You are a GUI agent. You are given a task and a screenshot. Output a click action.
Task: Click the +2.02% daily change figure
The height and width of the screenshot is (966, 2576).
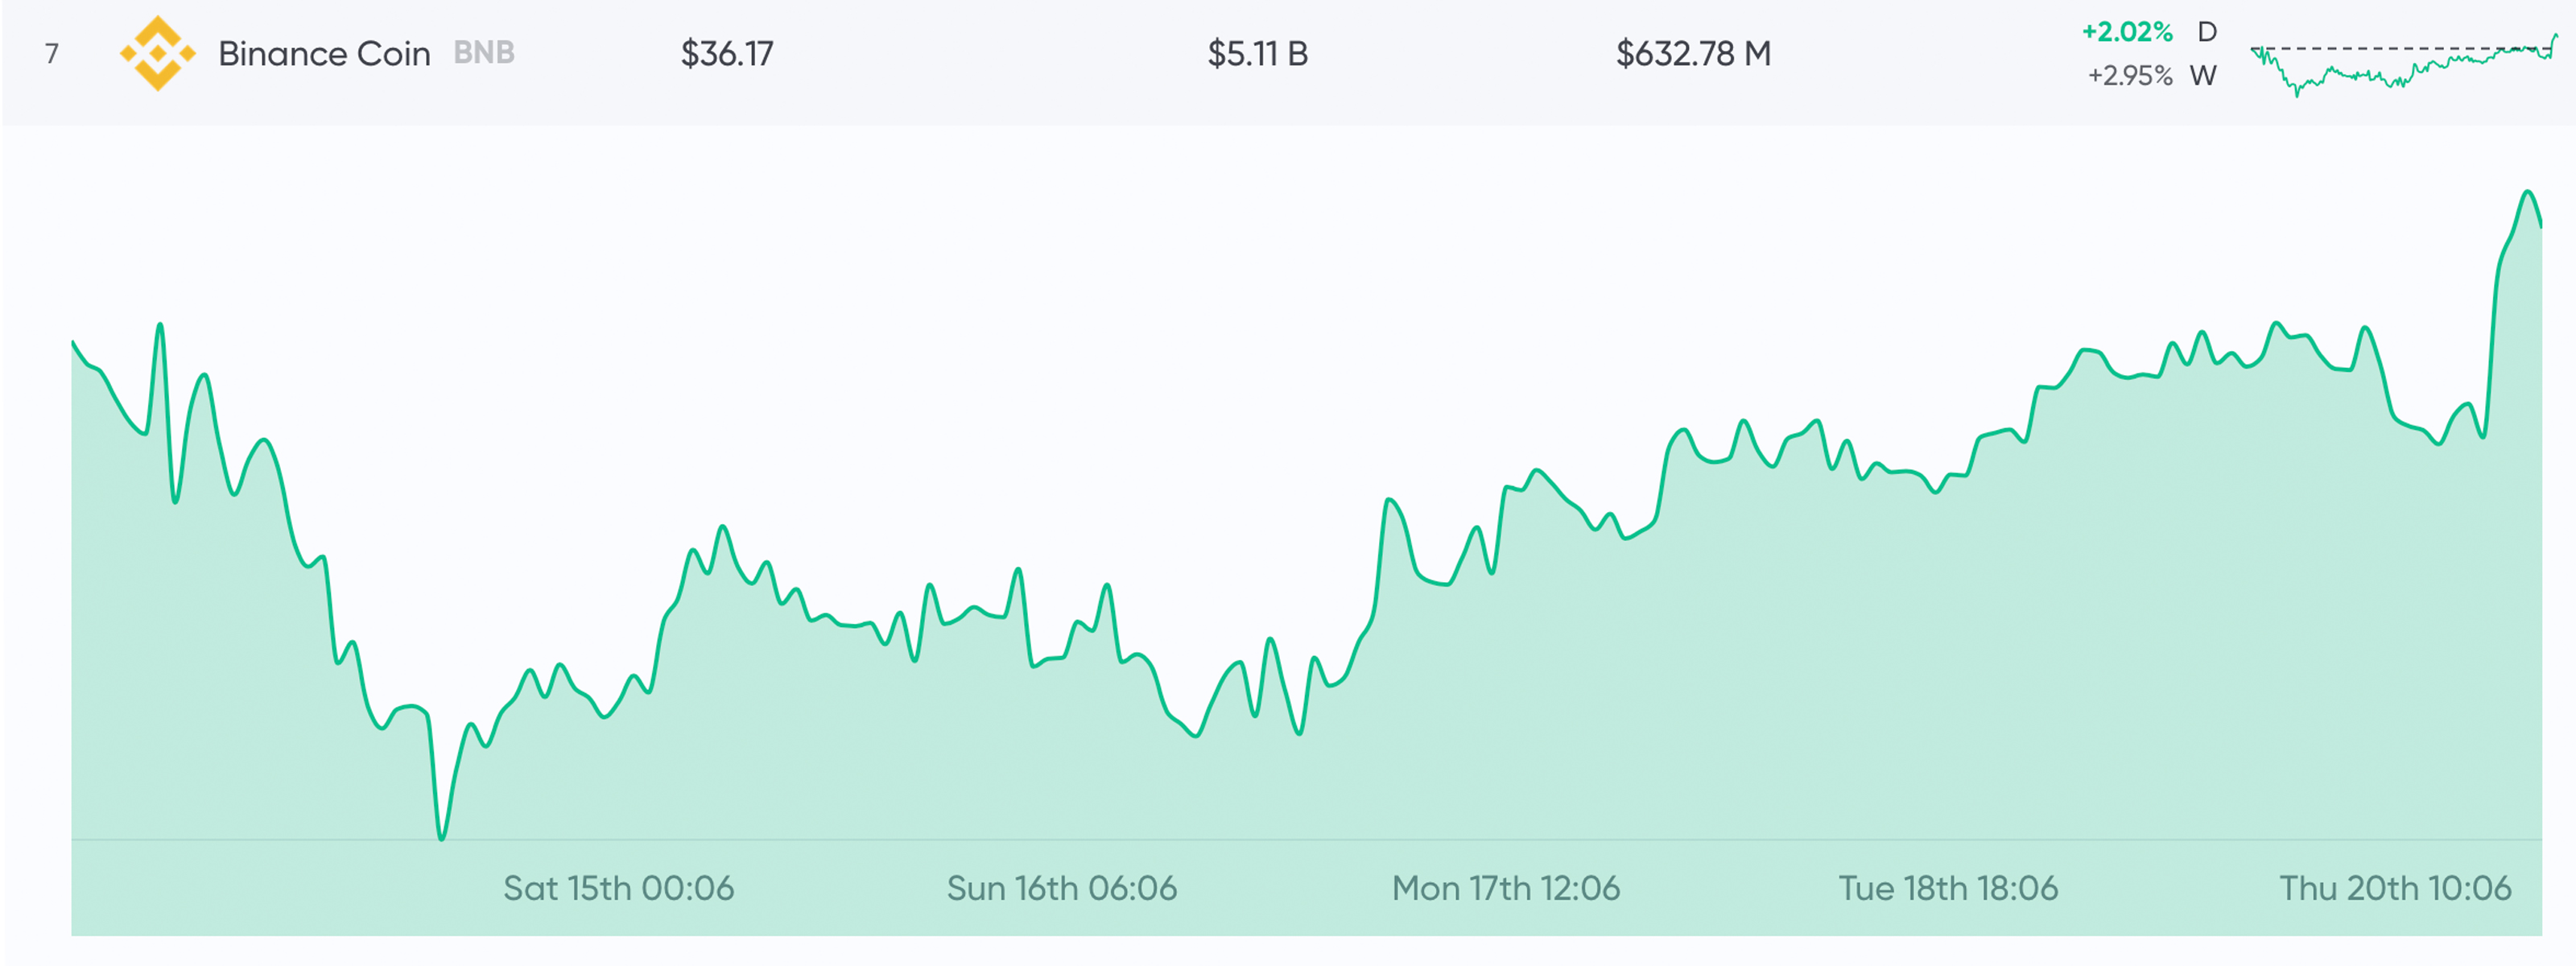2127,32
